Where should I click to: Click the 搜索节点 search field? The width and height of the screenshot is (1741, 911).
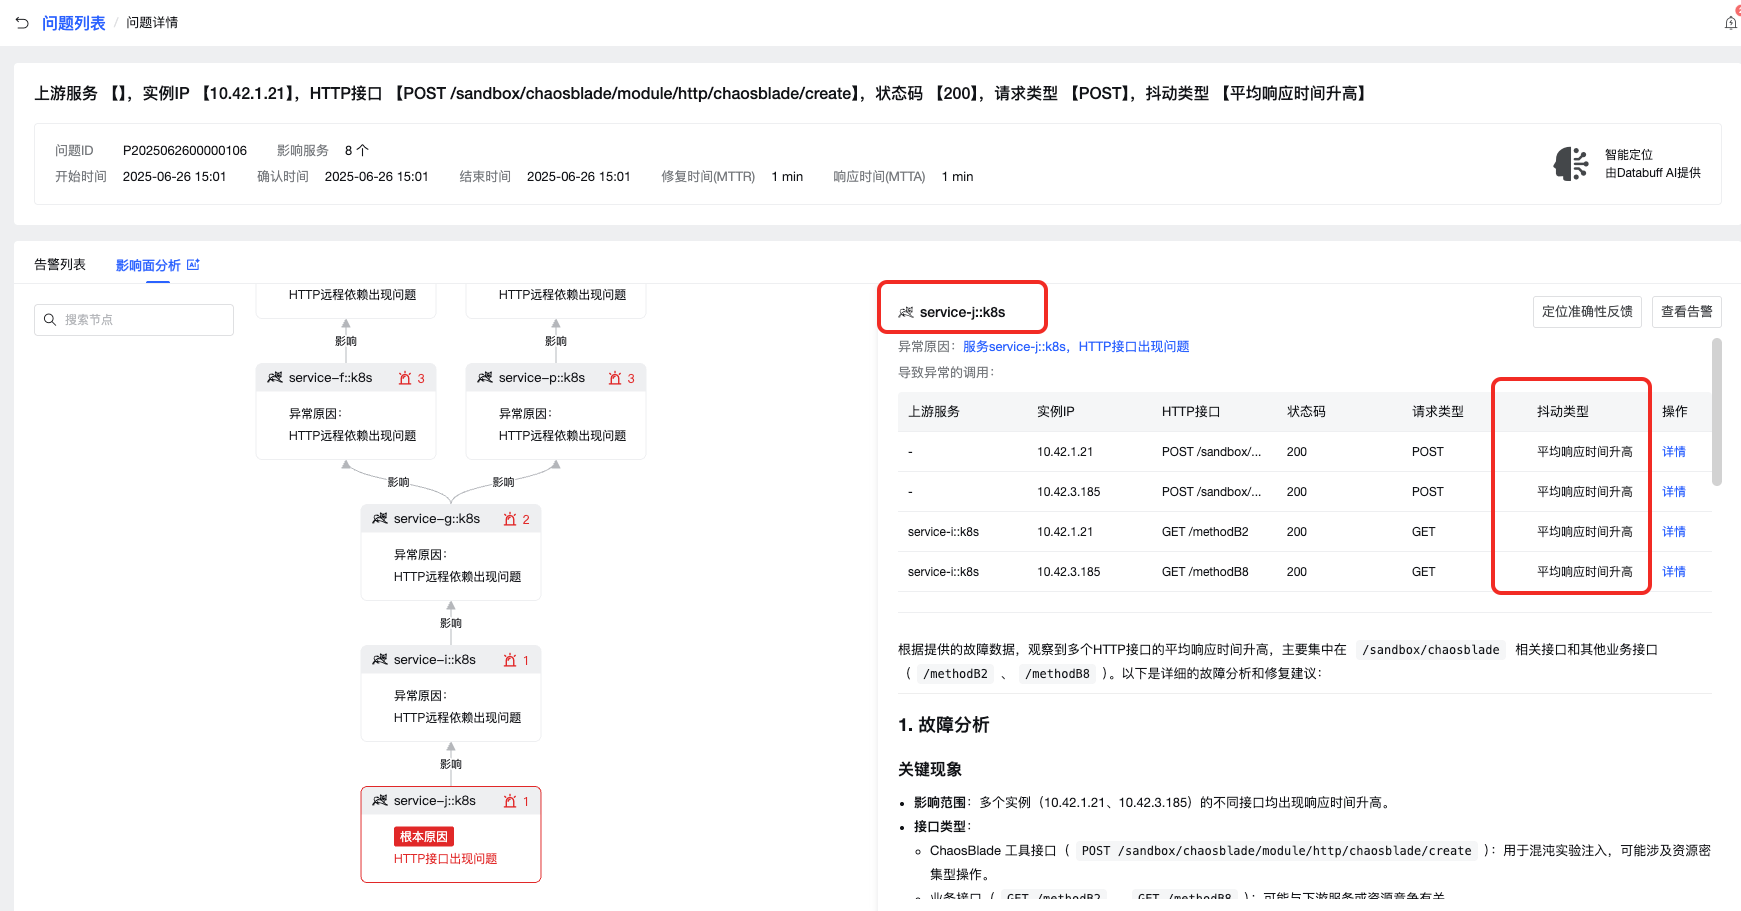point(134,320)
